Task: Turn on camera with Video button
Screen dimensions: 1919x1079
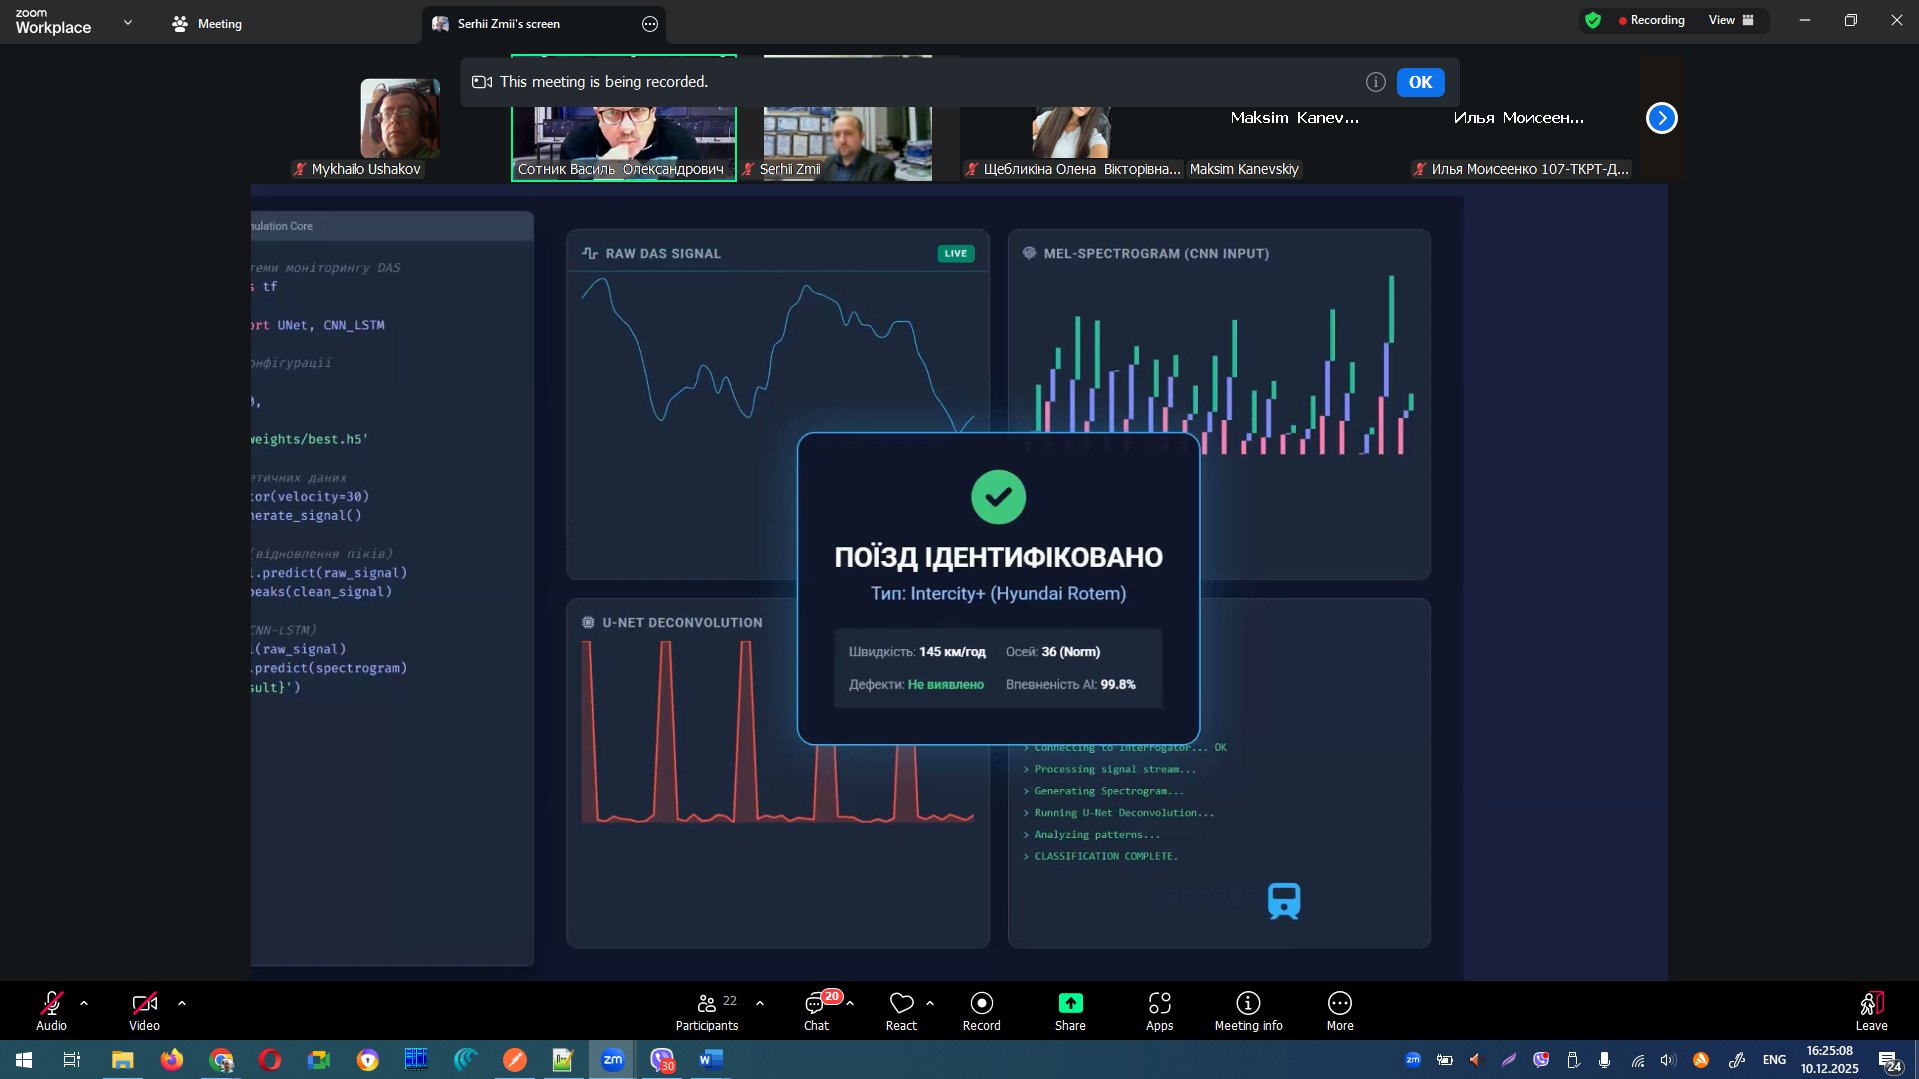Action: 144,1010
